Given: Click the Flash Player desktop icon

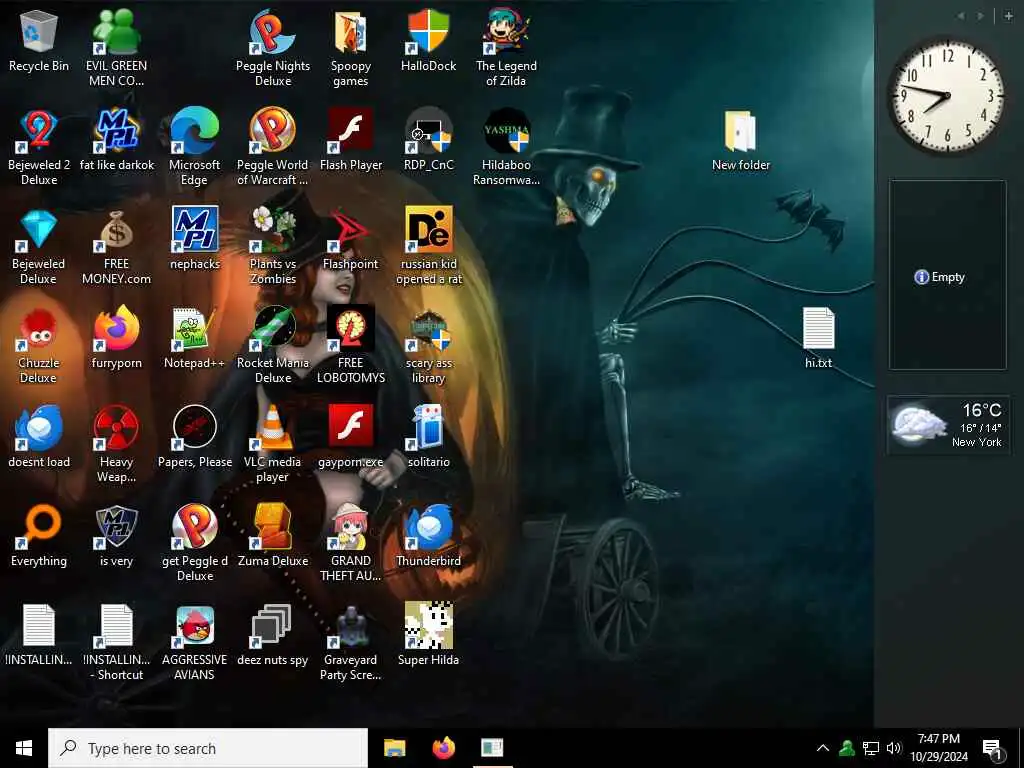Looking at the screenshot, I should click(351, 140).
